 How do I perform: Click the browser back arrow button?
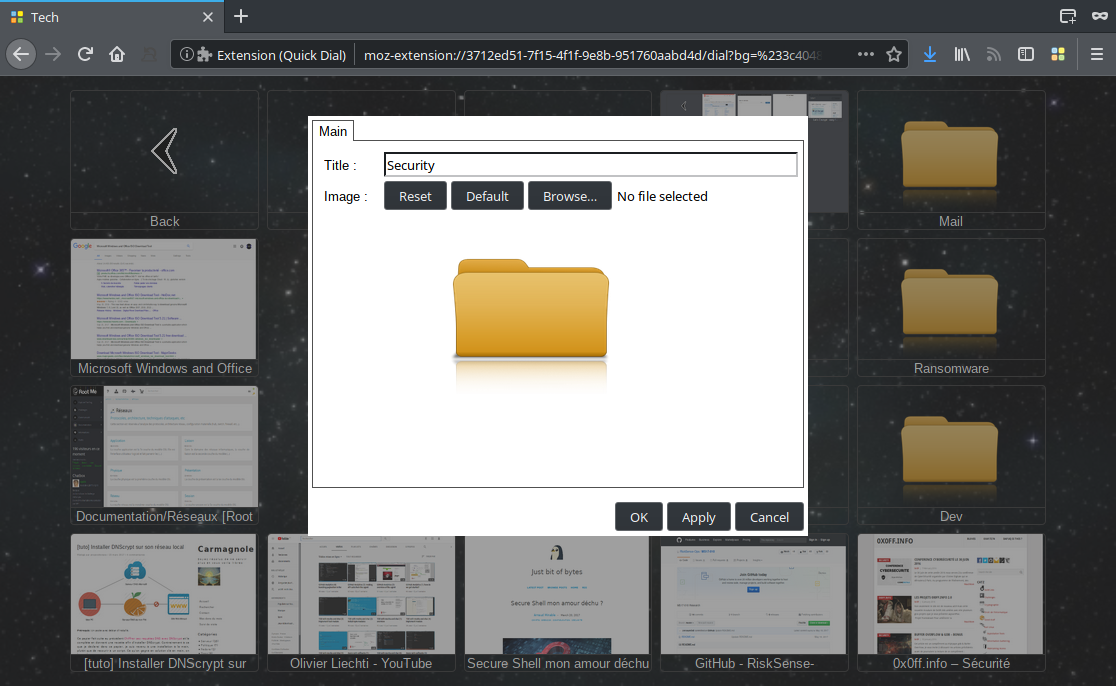[22, 54]
